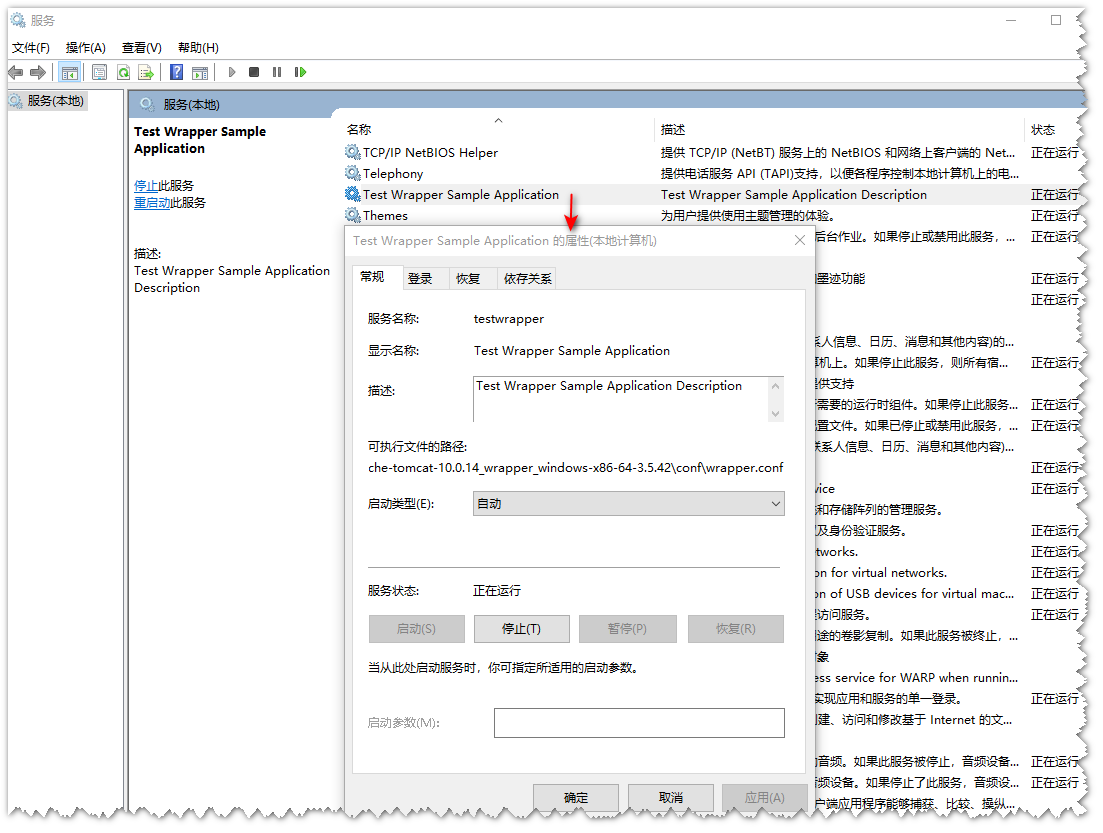Go back using the toolbar Back arrow
The image size is (1103, 833).
[15, 72]
